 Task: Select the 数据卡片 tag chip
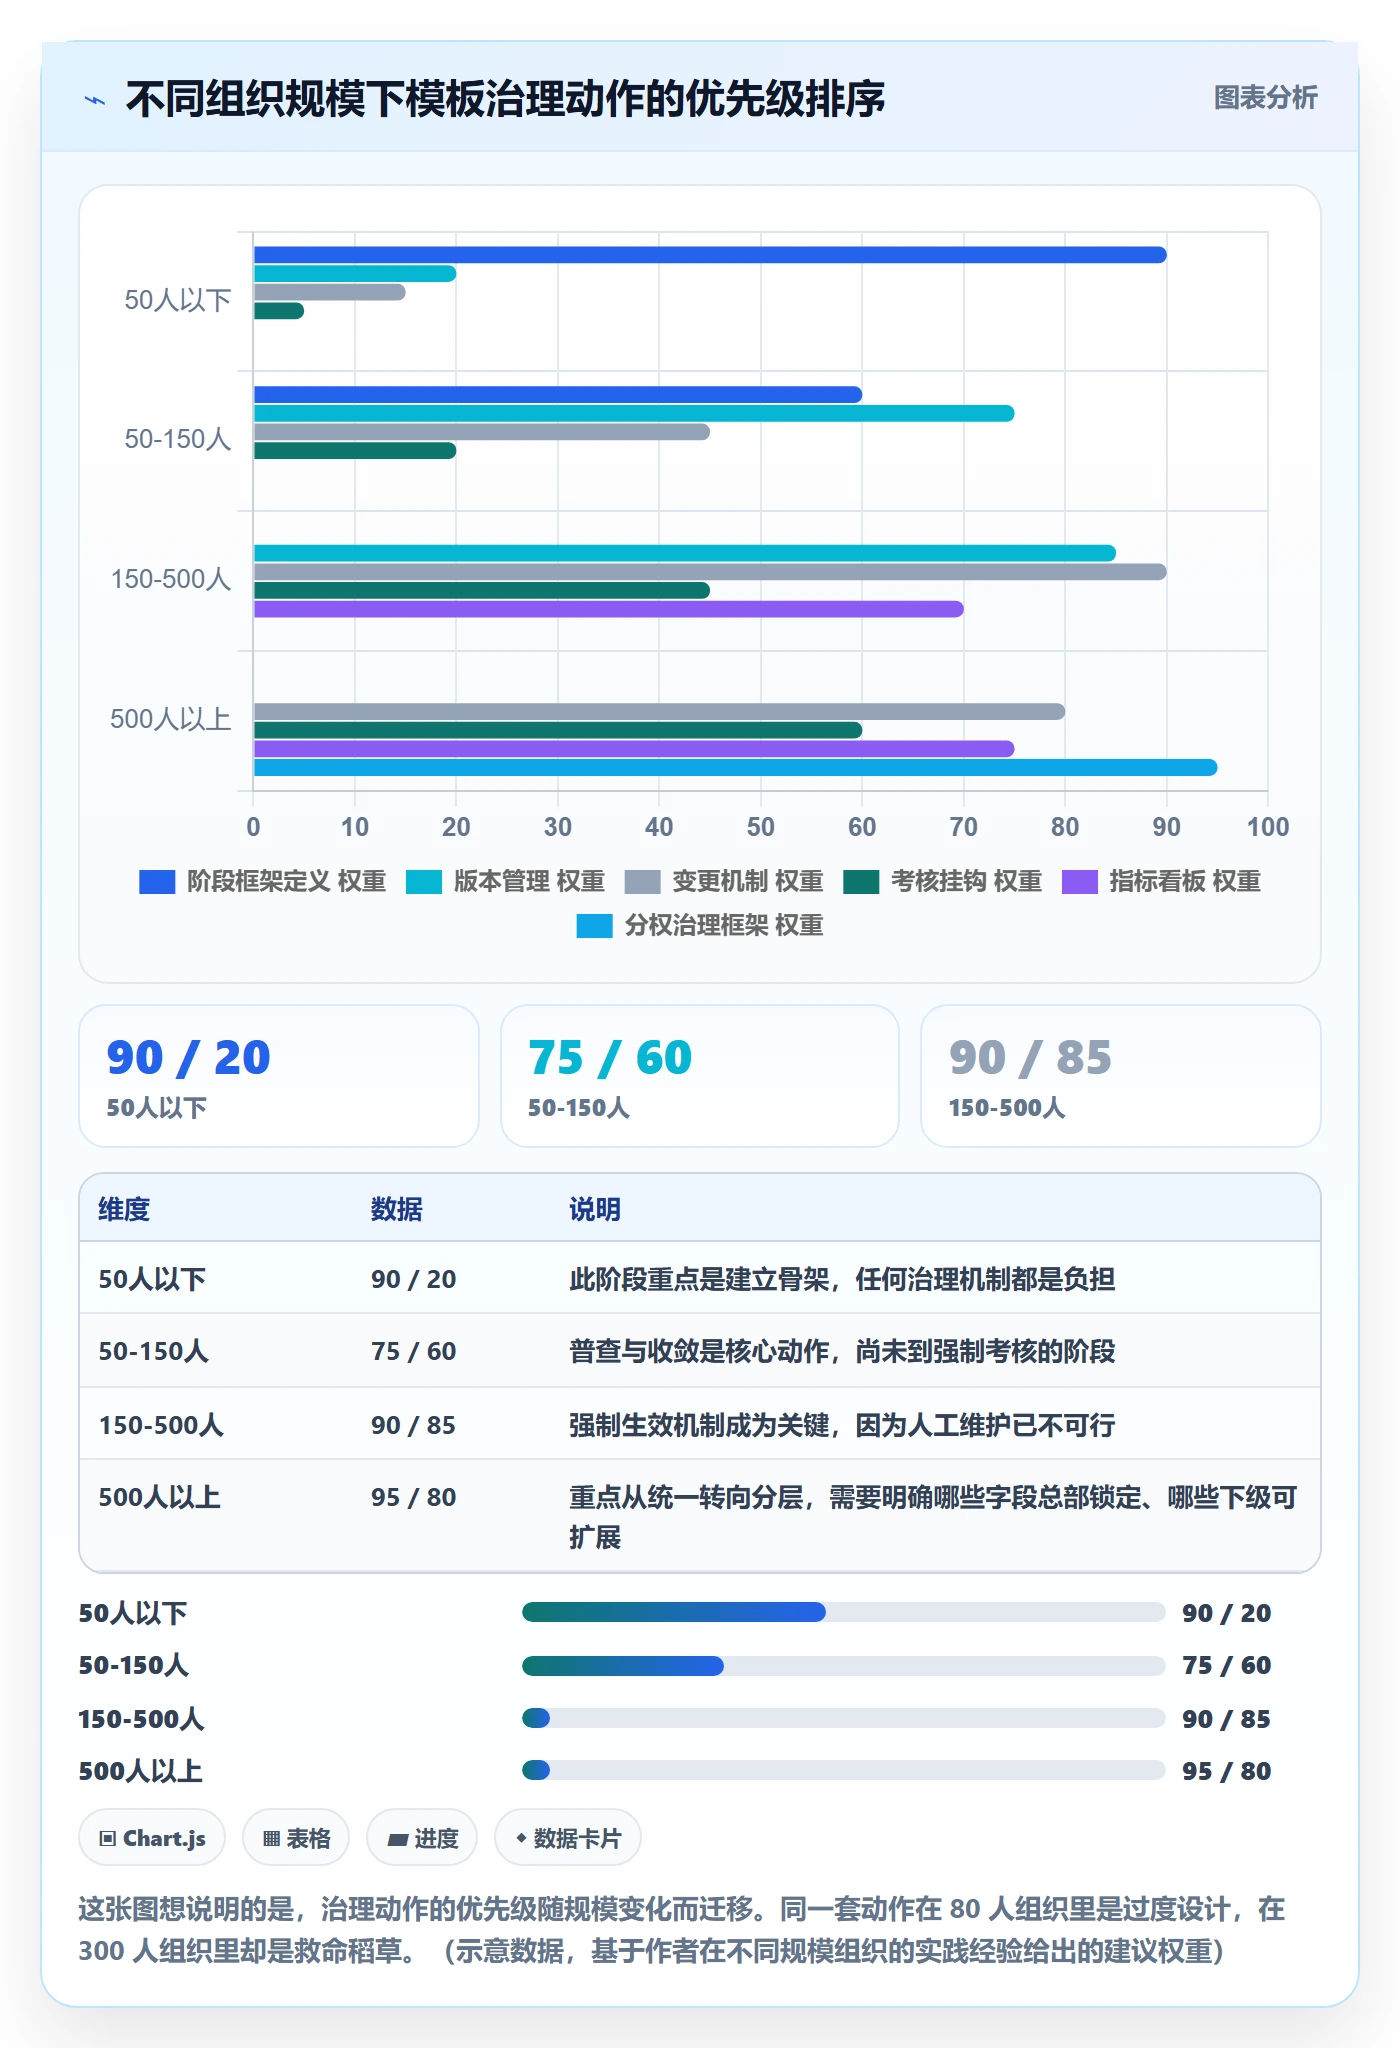568,1838
